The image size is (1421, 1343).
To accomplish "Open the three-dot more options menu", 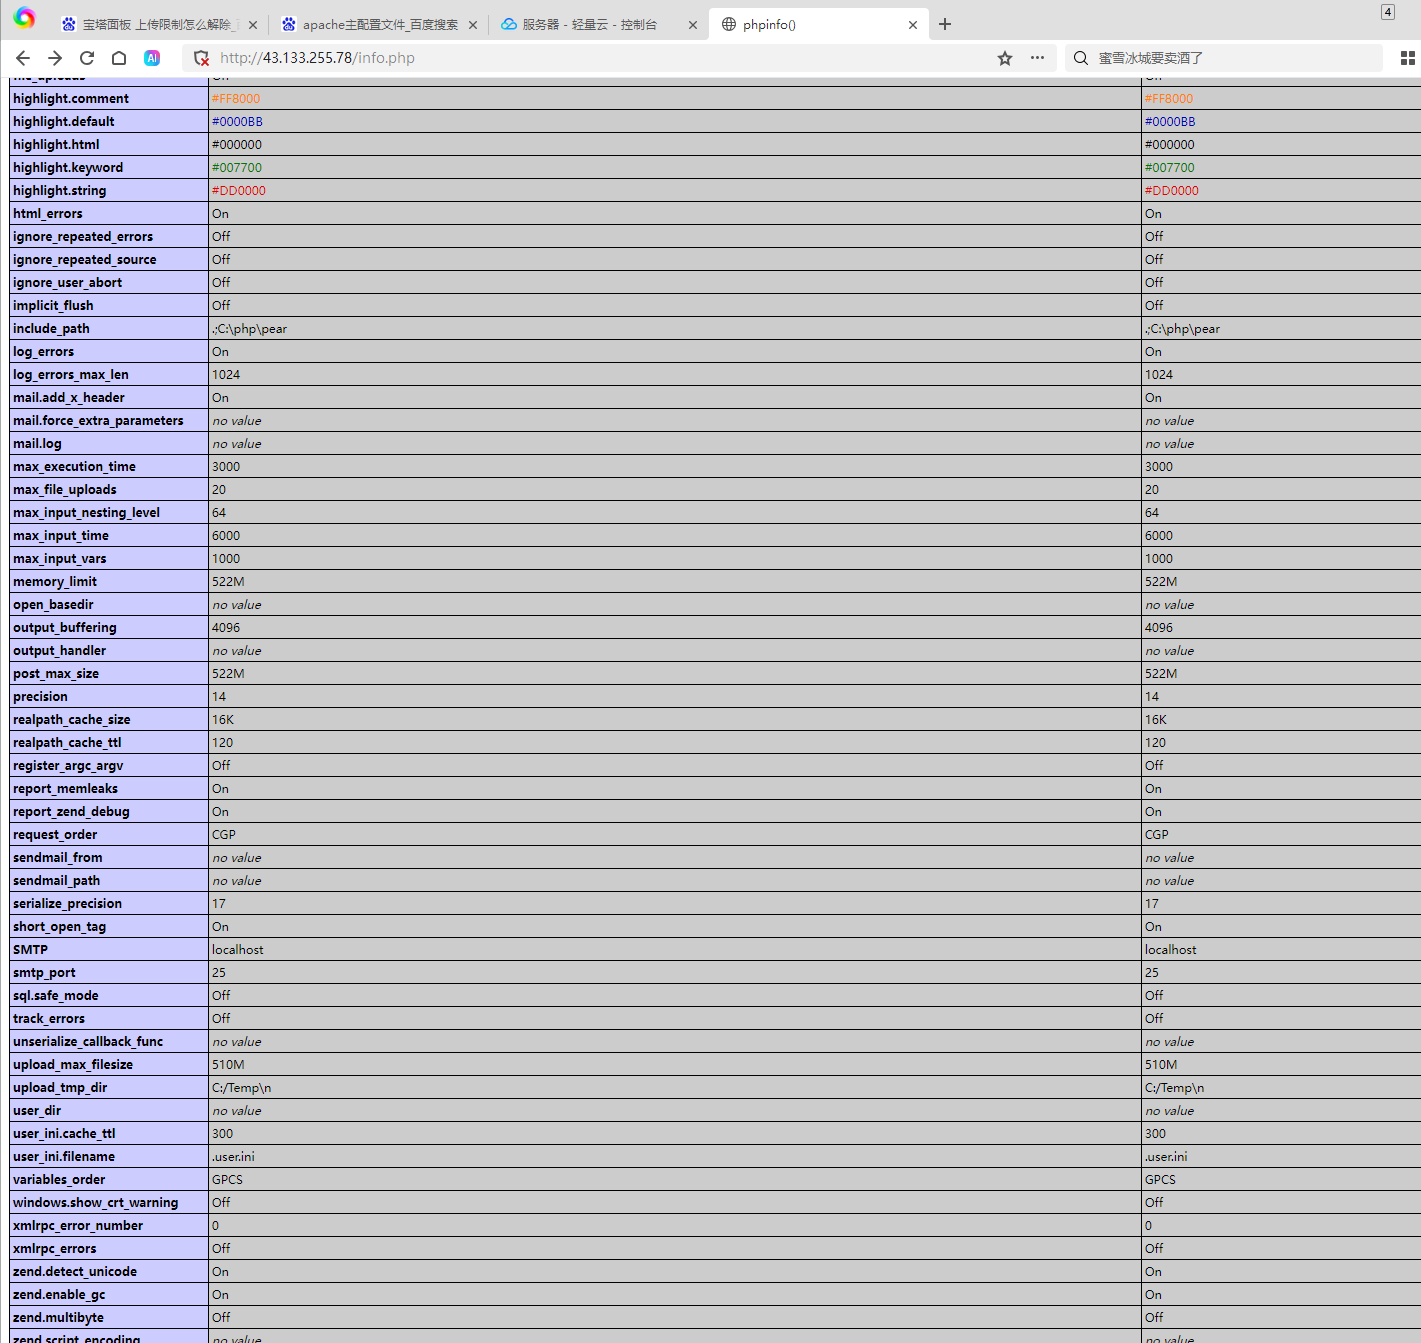I will coord(1037,58).
